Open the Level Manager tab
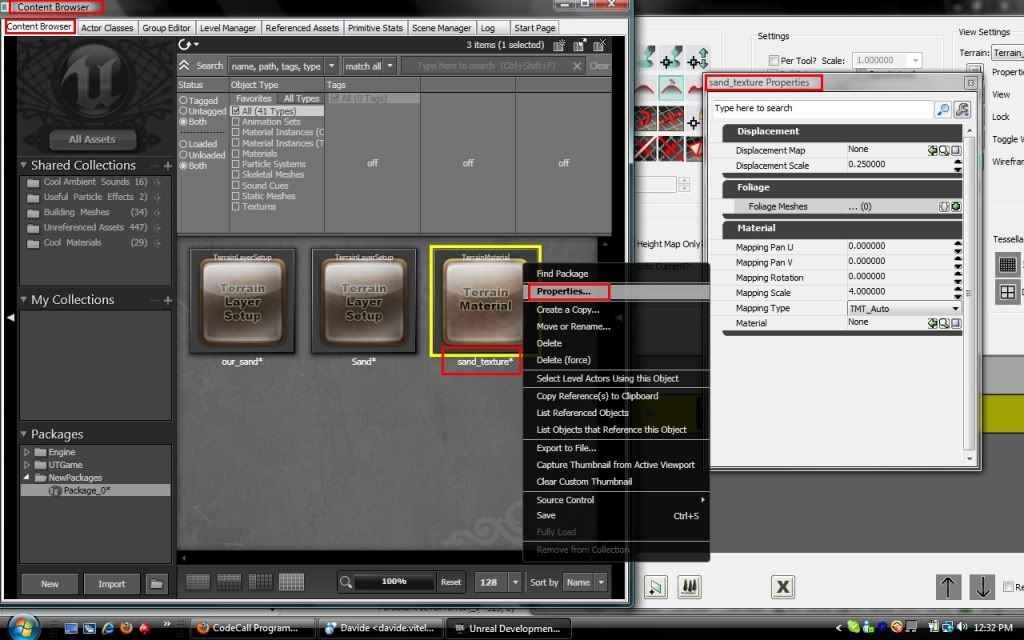The width and height of the screenshot is (1024, 640). (x=227, y=28)
